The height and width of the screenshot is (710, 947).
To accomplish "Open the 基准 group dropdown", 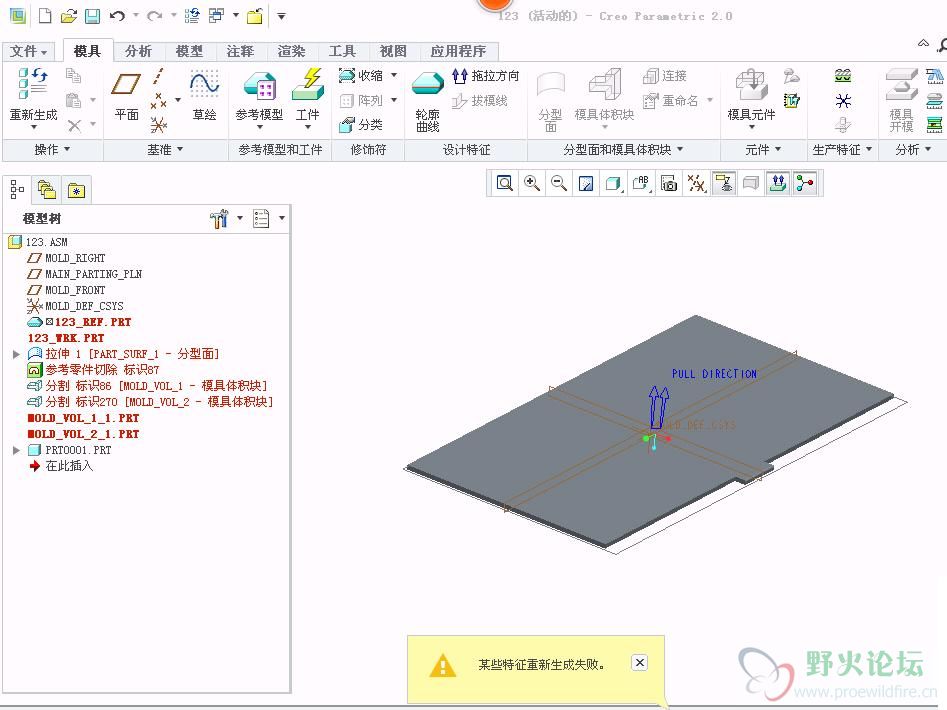I will pyautogui.click(x=165, y=149).
